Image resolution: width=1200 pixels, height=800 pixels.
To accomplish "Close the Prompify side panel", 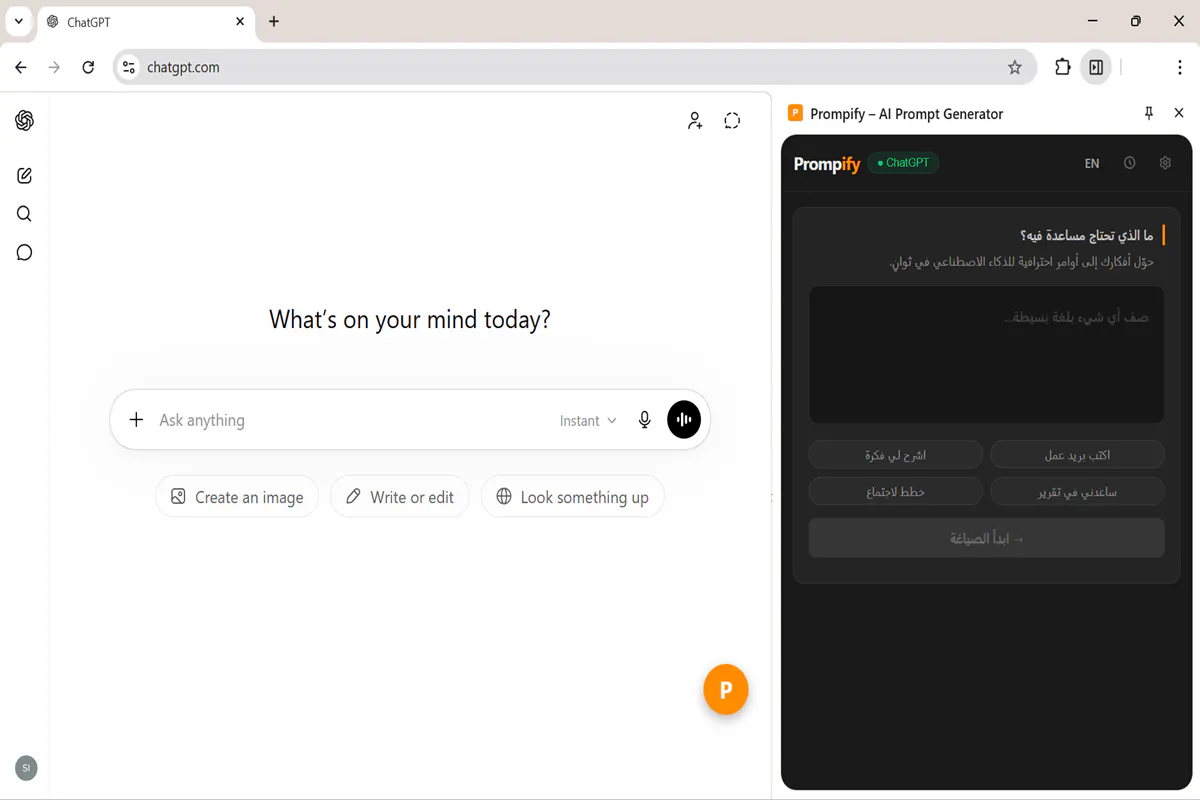I will (x=1179, y=114).
